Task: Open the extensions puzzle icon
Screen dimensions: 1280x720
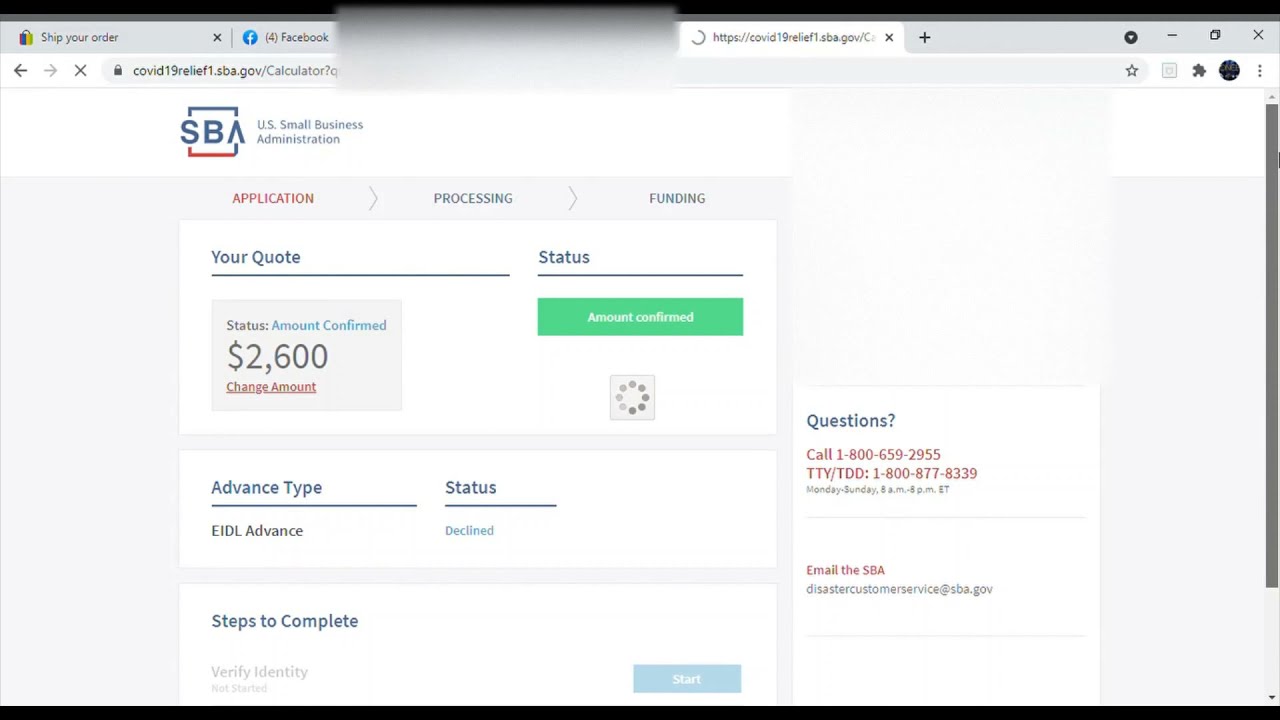Action: click(x=1199, y=70)
